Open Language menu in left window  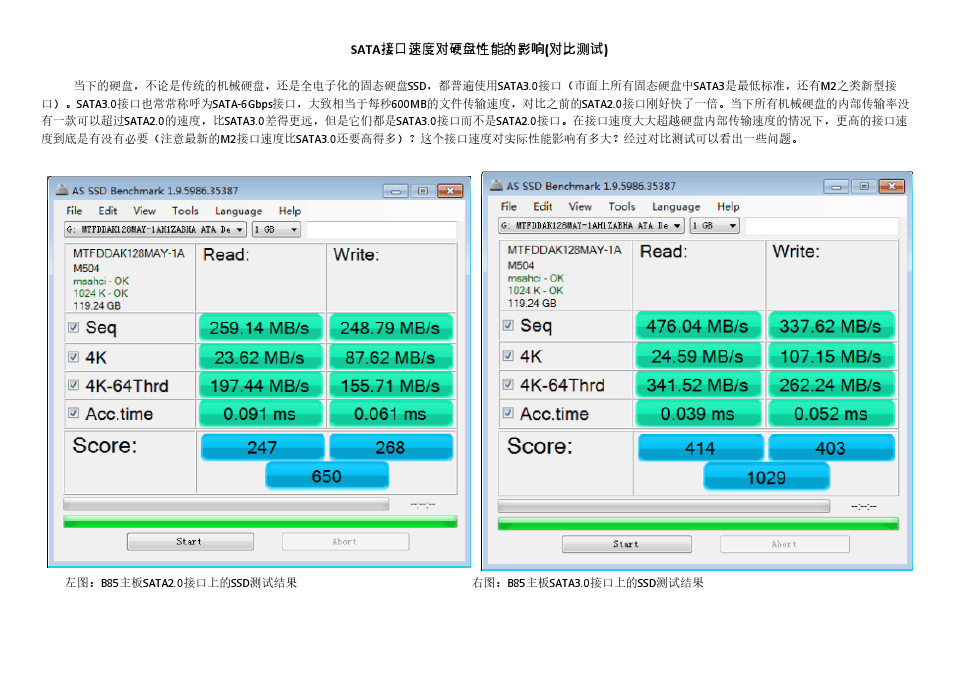click(238, 211)
